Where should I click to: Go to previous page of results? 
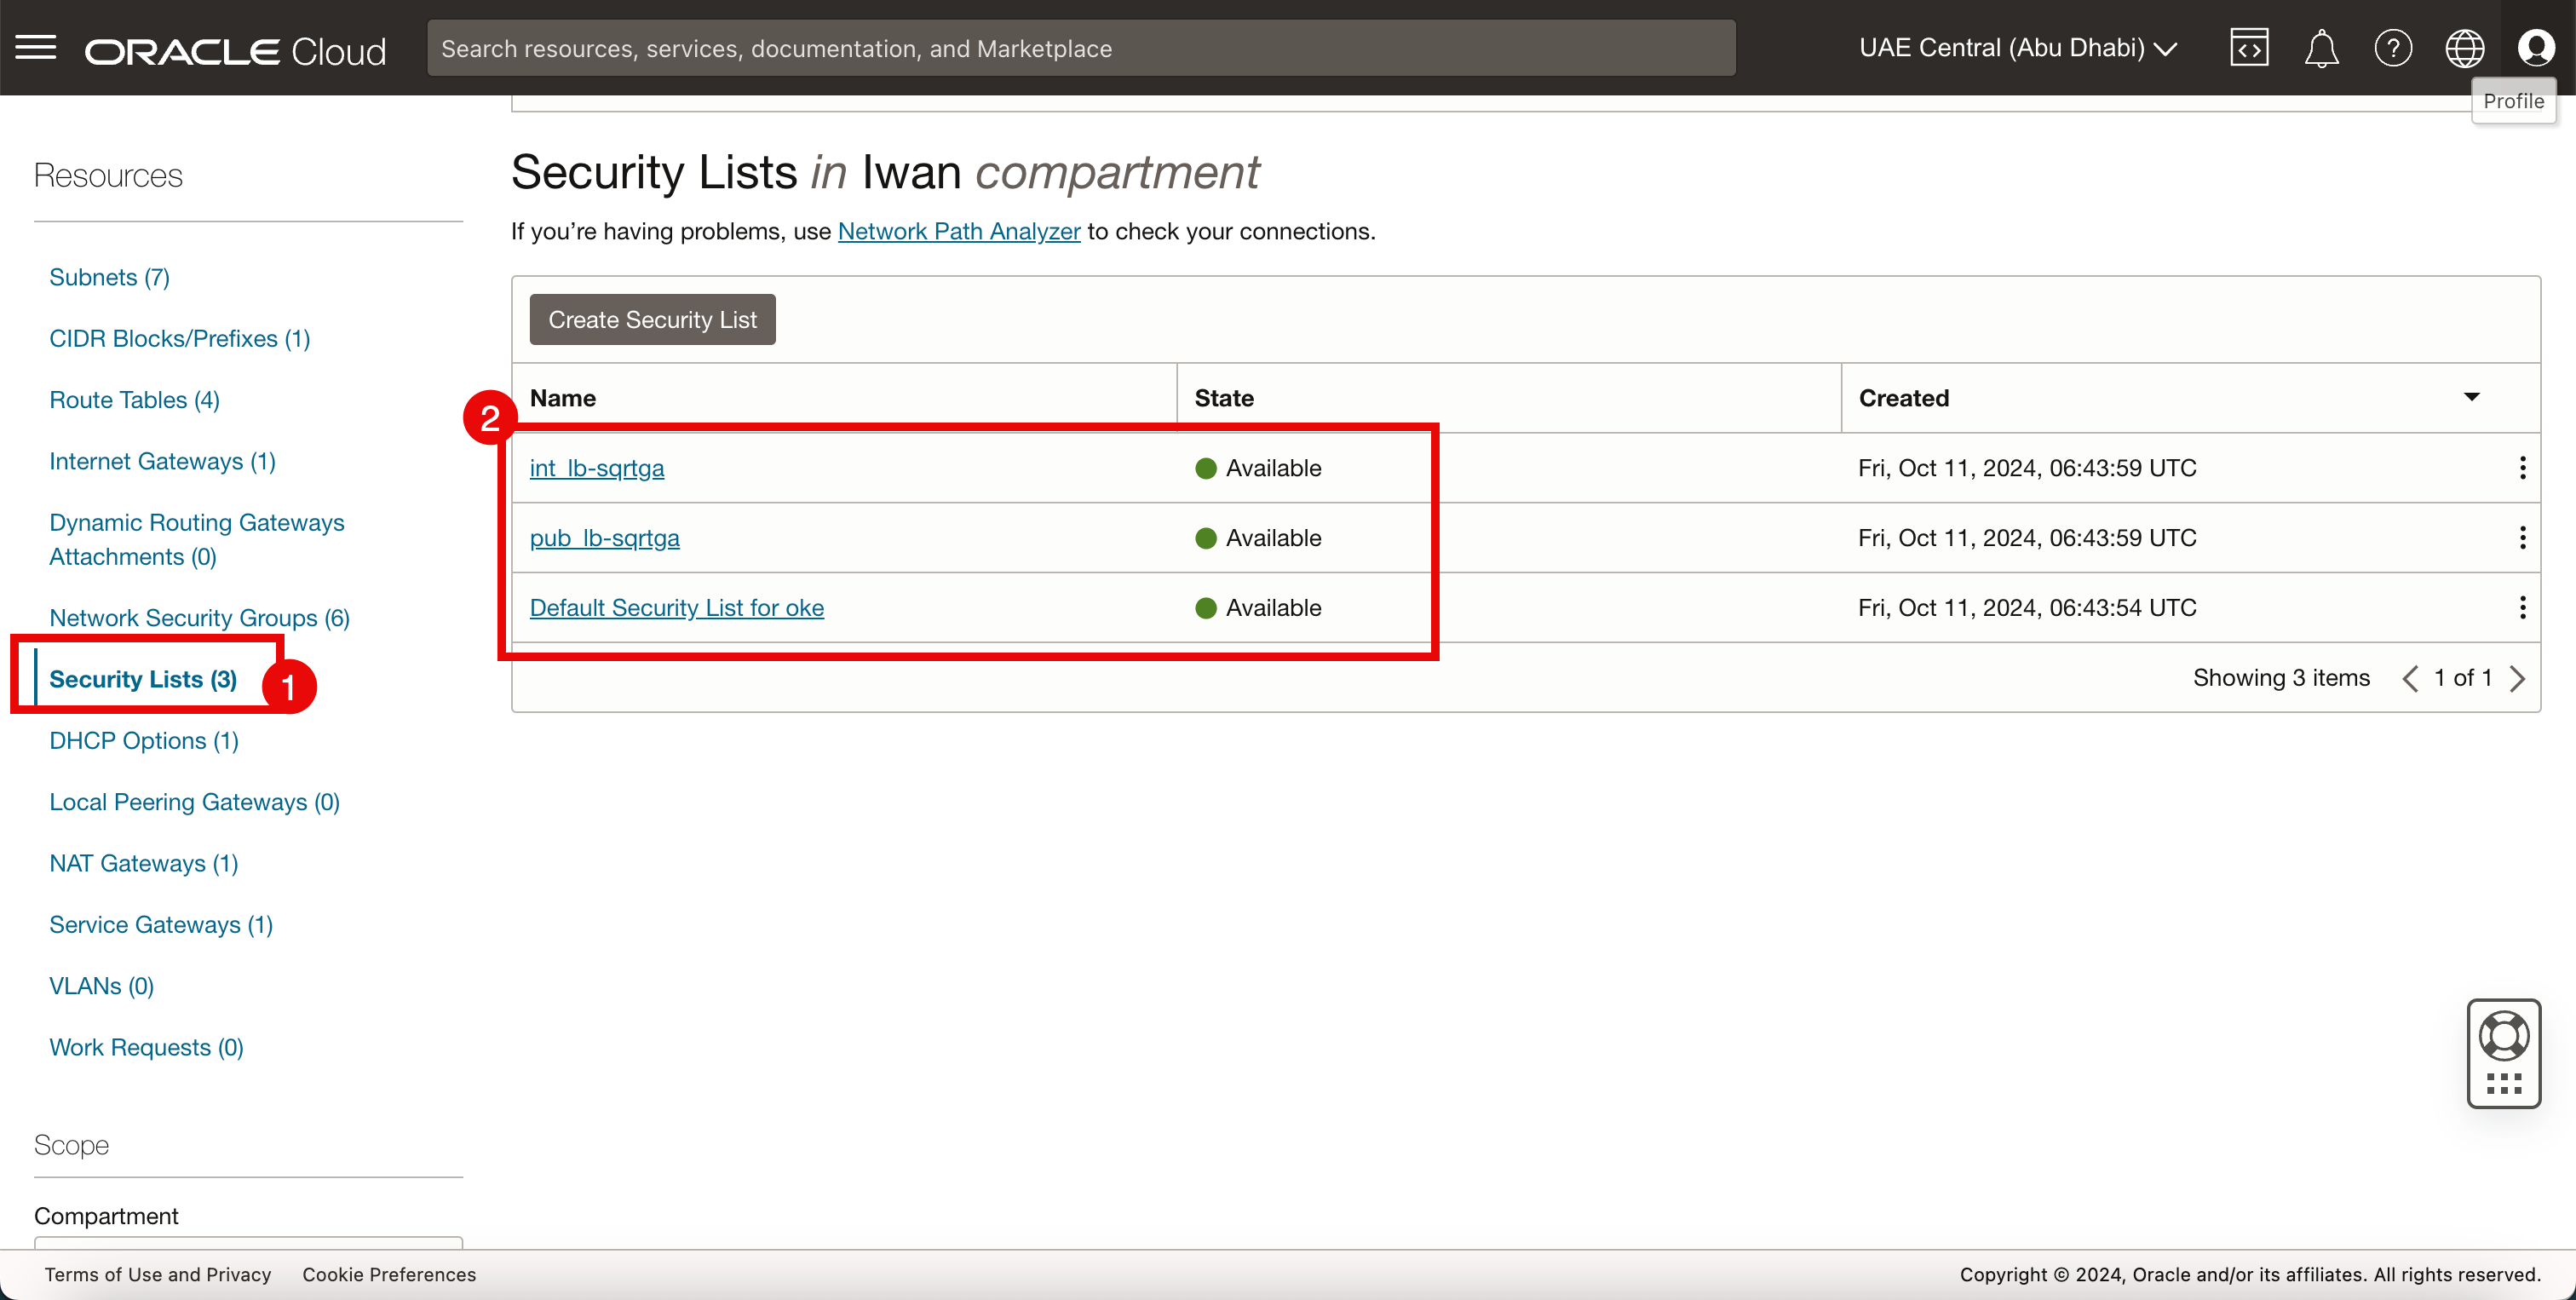2410,679
